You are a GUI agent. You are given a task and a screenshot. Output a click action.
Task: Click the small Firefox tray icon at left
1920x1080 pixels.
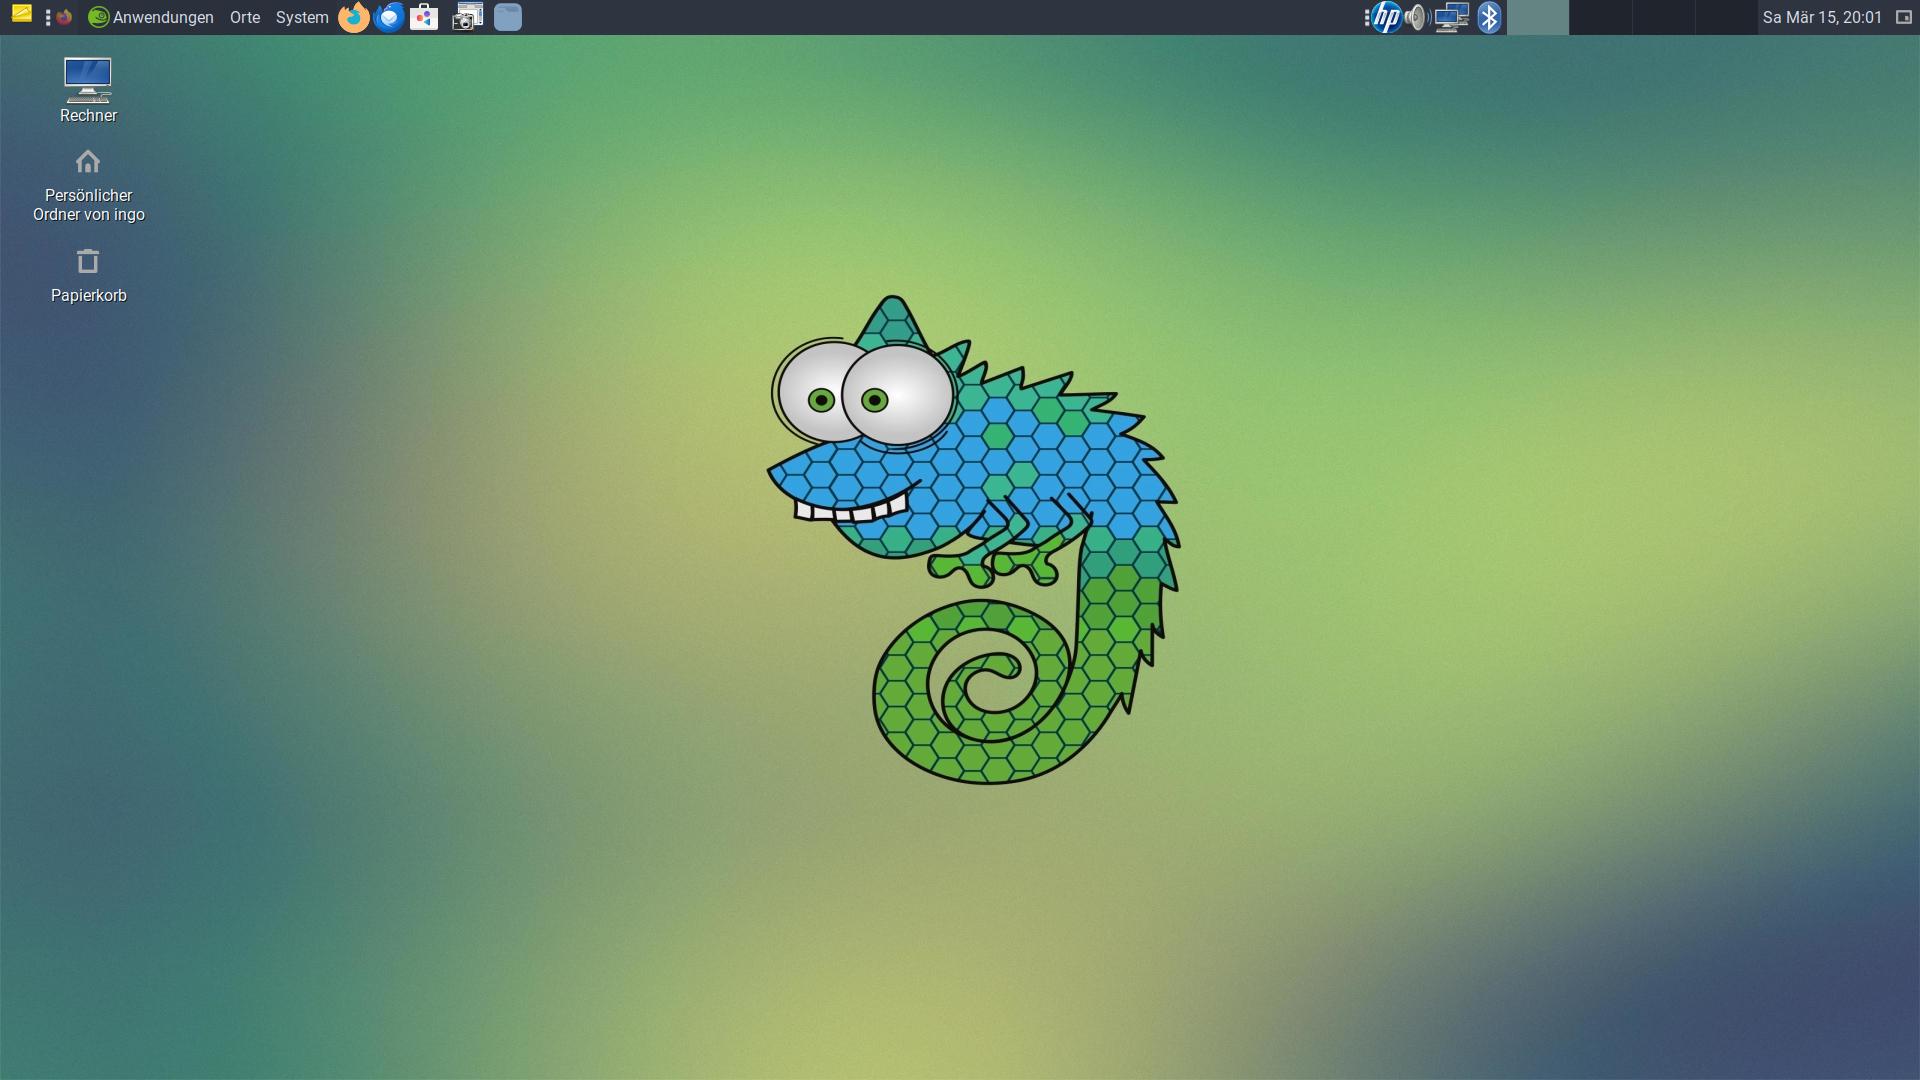(64, 17)
